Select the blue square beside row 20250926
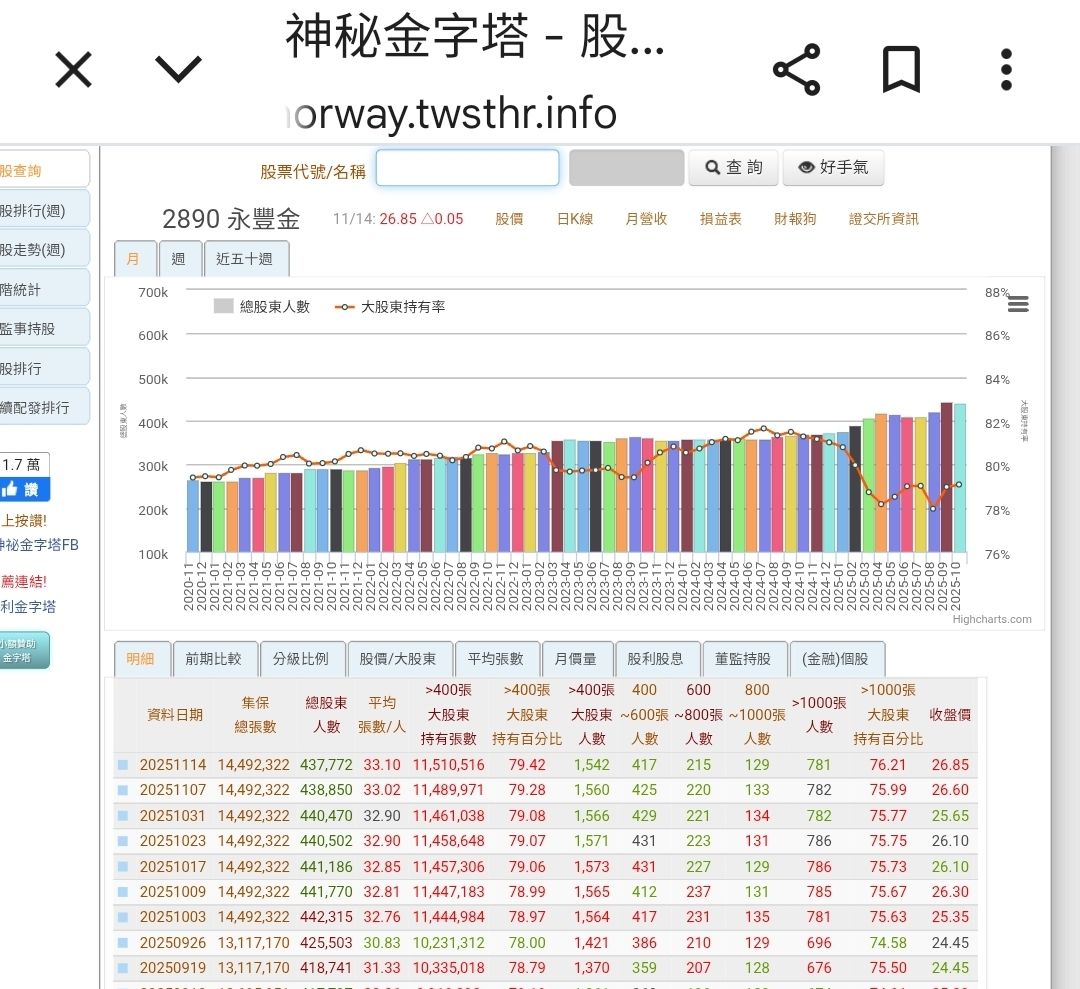Screen dimensions: 1080x989 coord(123,942)
